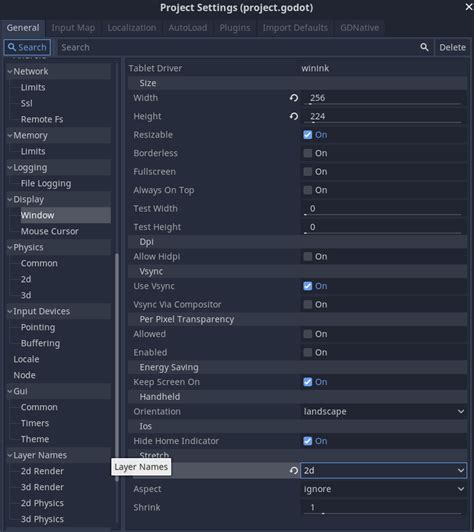Click the magnifier icon in search field
Screen dimensions: 474x532
tap(424, 47)
